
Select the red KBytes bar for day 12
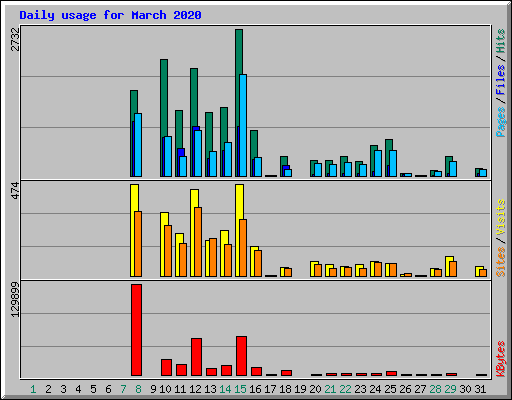coord(196,357)
